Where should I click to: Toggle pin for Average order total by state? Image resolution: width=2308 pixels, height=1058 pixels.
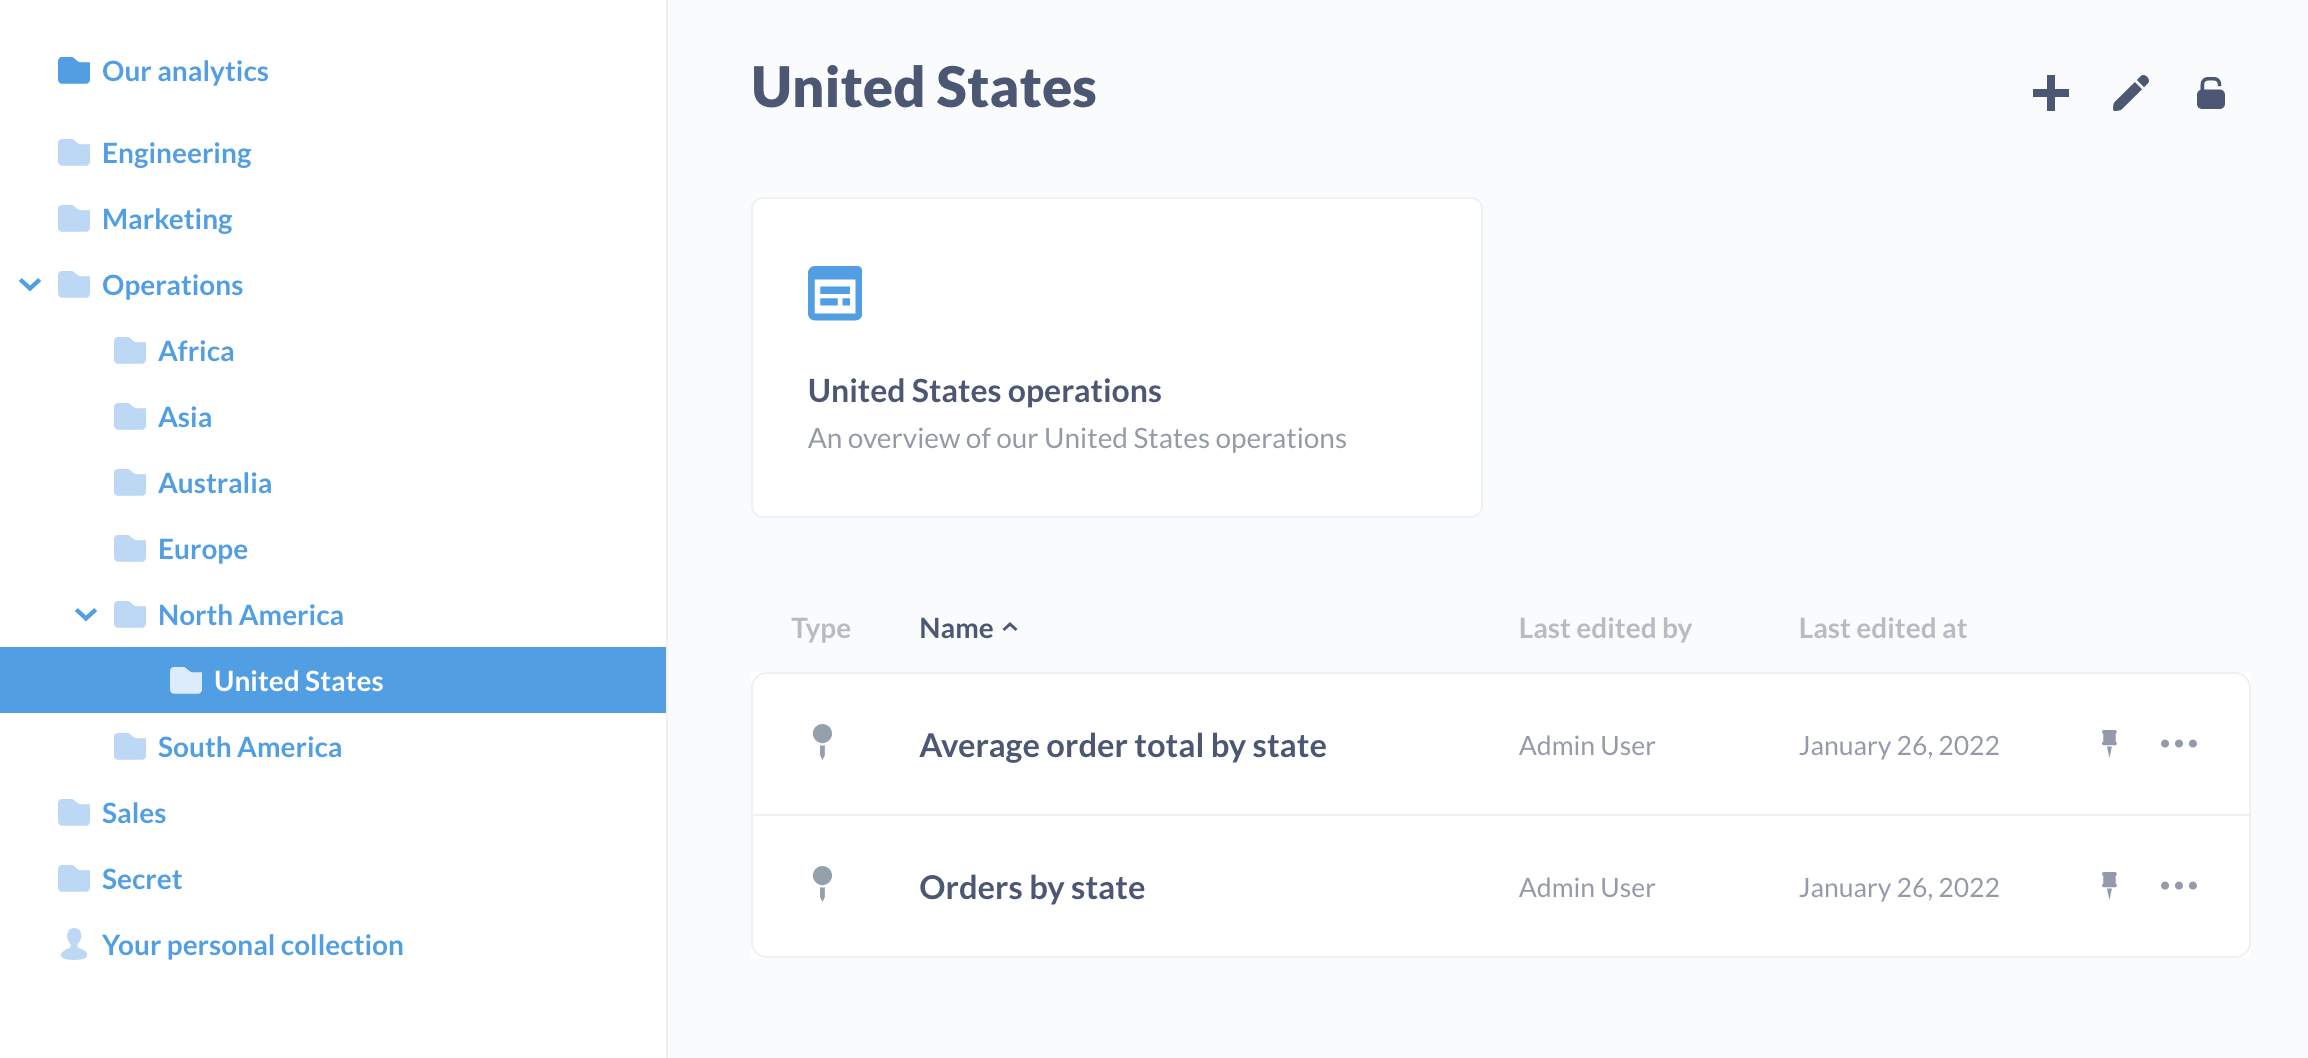2109,743
